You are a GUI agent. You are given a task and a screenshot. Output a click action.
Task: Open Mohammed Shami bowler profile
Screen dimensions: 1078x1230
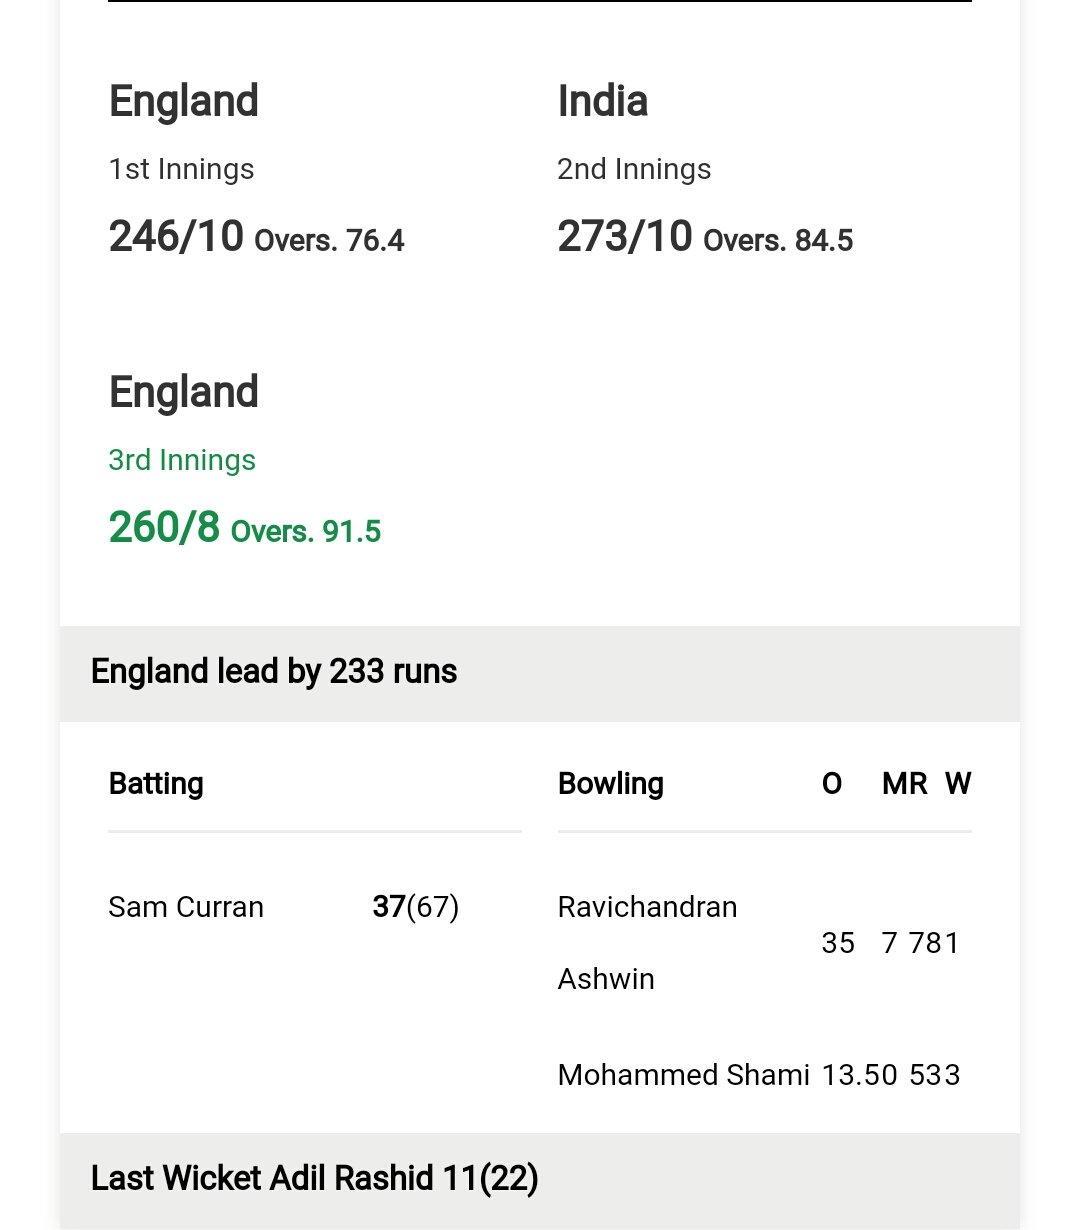(684, 1075)
